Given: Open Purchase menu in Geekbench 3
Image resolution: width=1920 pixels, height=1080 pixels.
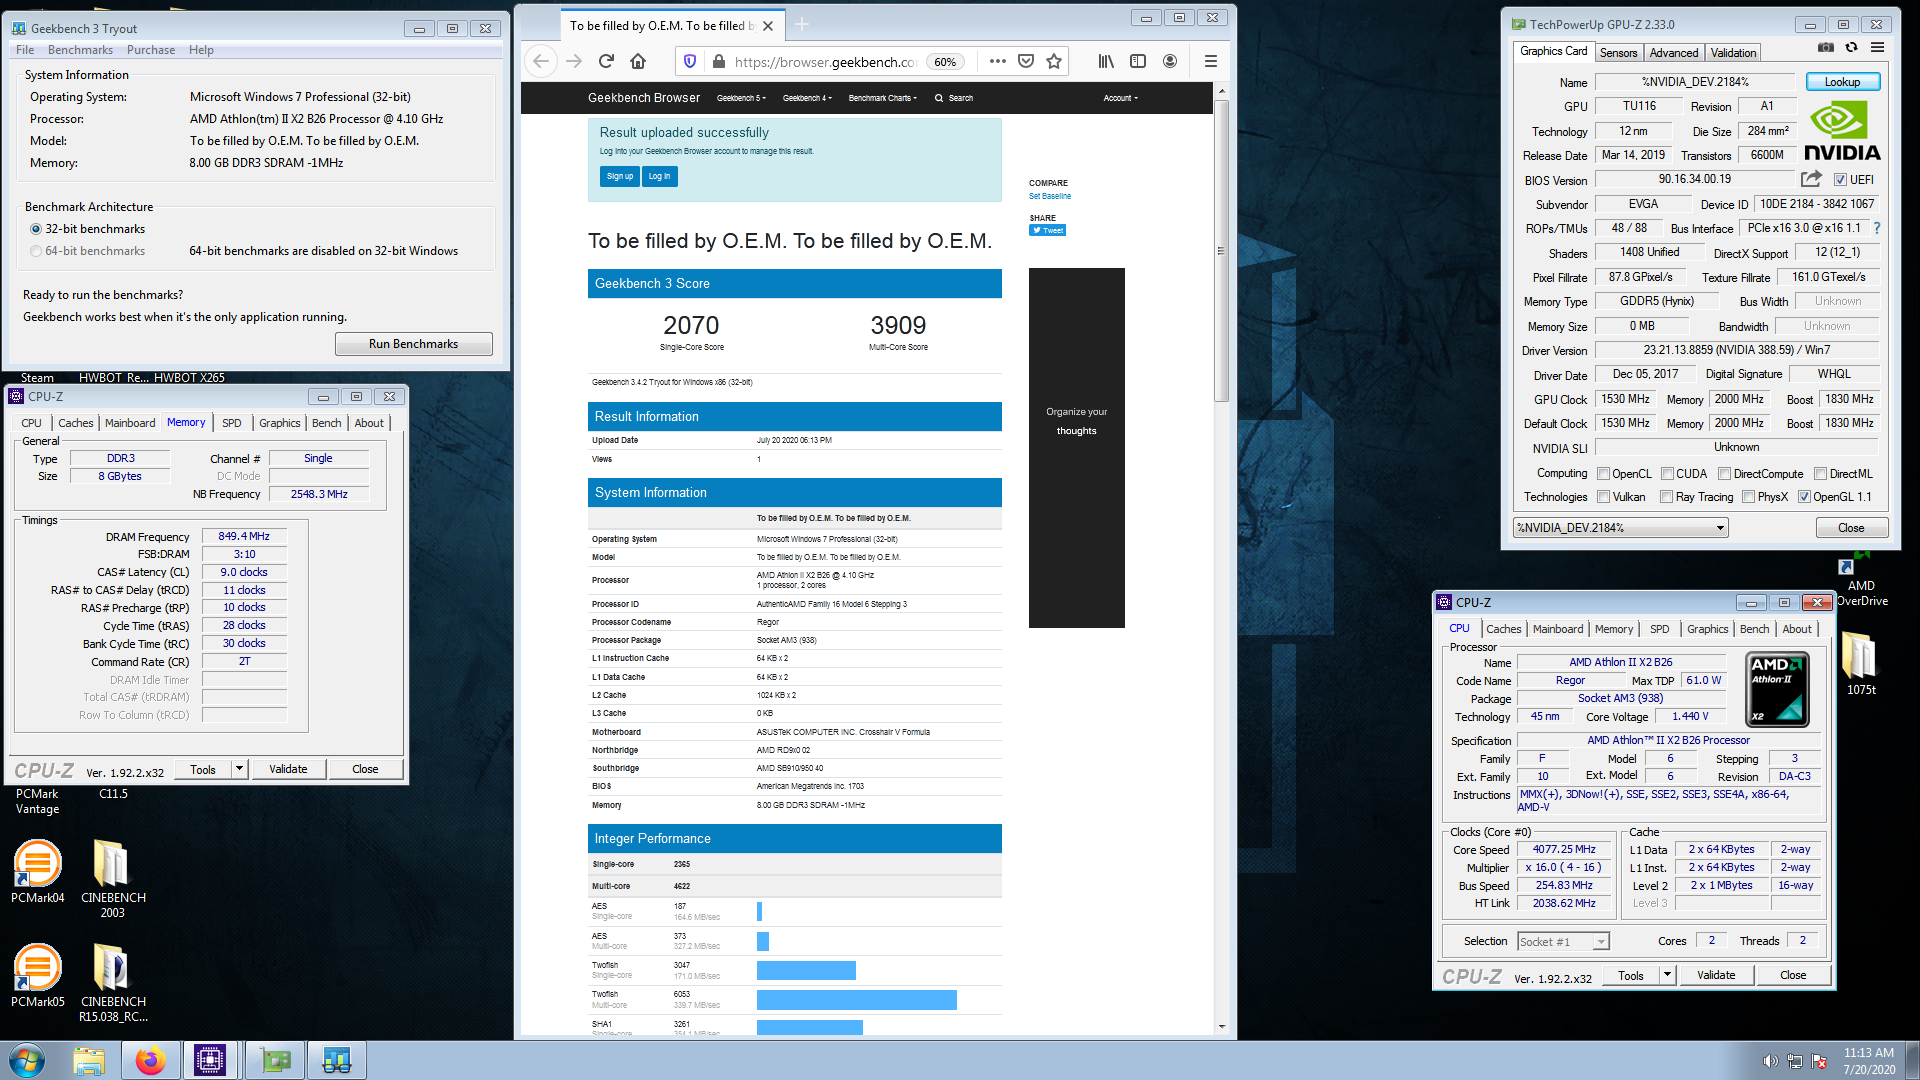Looking at the screenshot, I should click(151, 50).
